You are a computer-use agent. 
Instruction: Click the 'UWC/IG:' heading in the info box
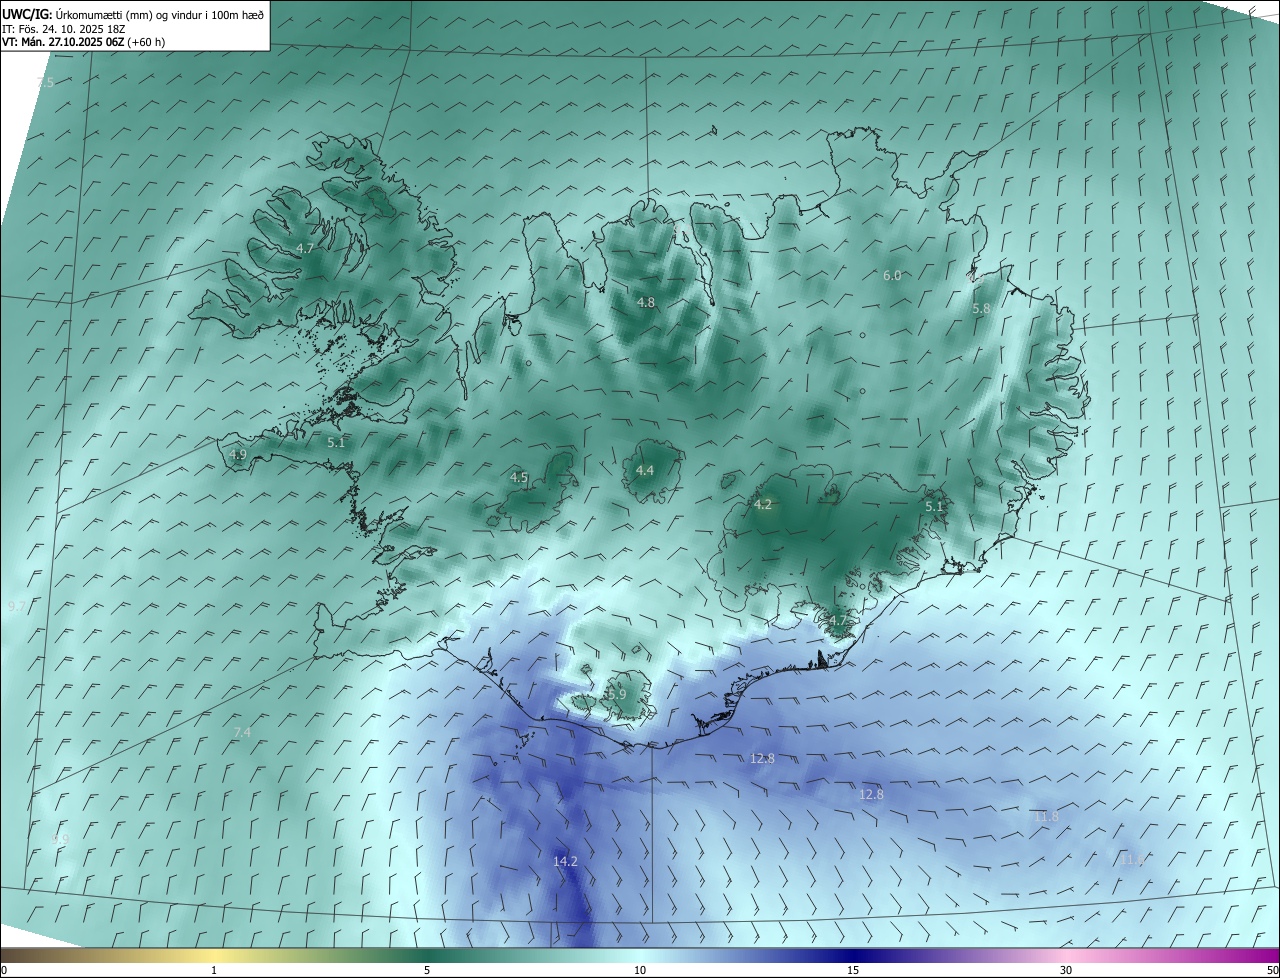tap(27, 14)
